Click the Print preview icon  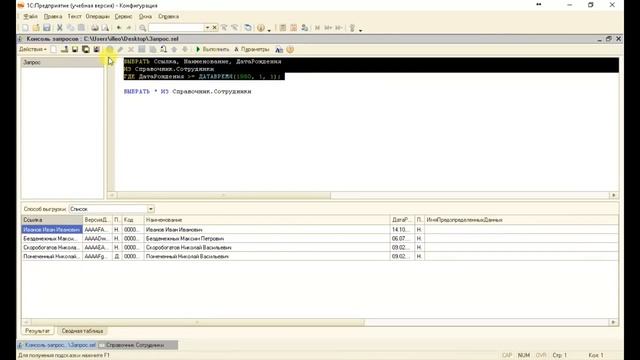point(105,28)
